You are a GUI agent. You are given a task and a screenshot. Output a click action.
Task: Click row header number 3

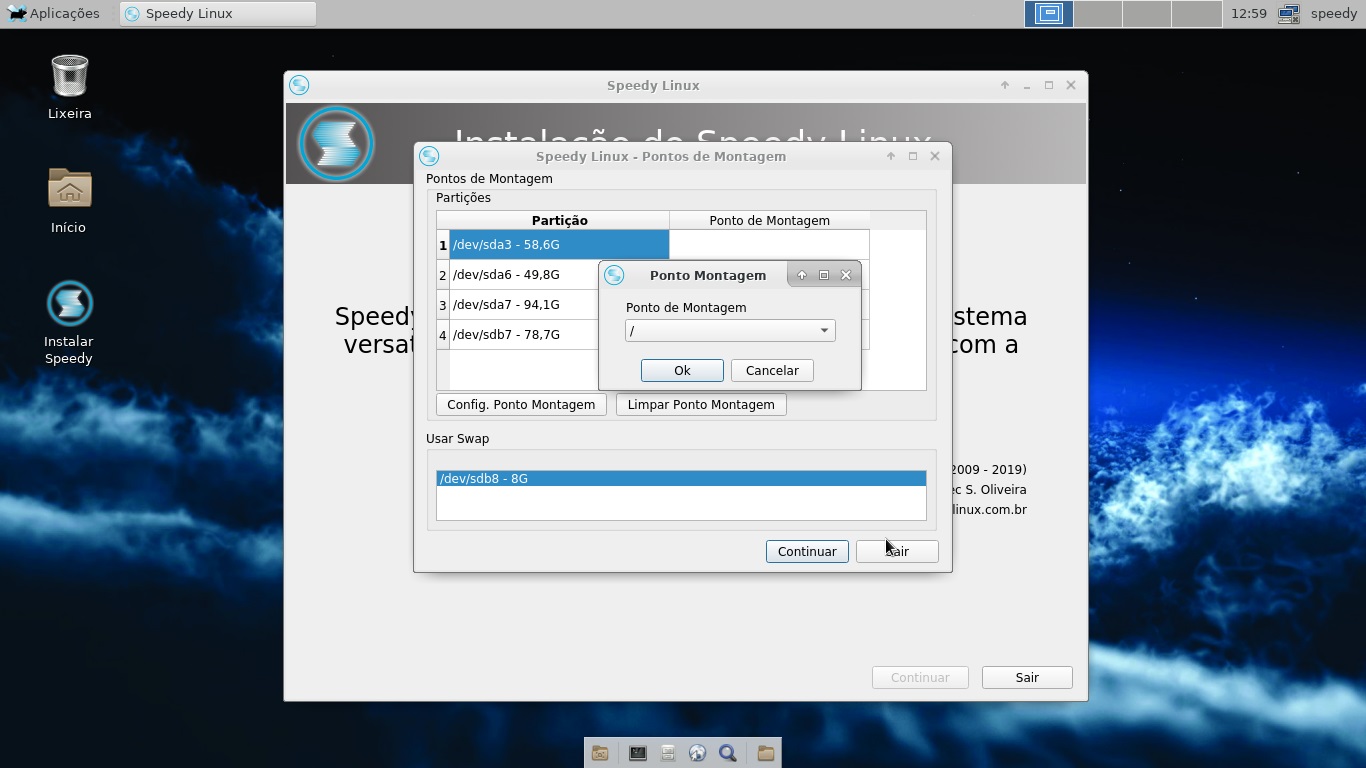coord(443,305)
